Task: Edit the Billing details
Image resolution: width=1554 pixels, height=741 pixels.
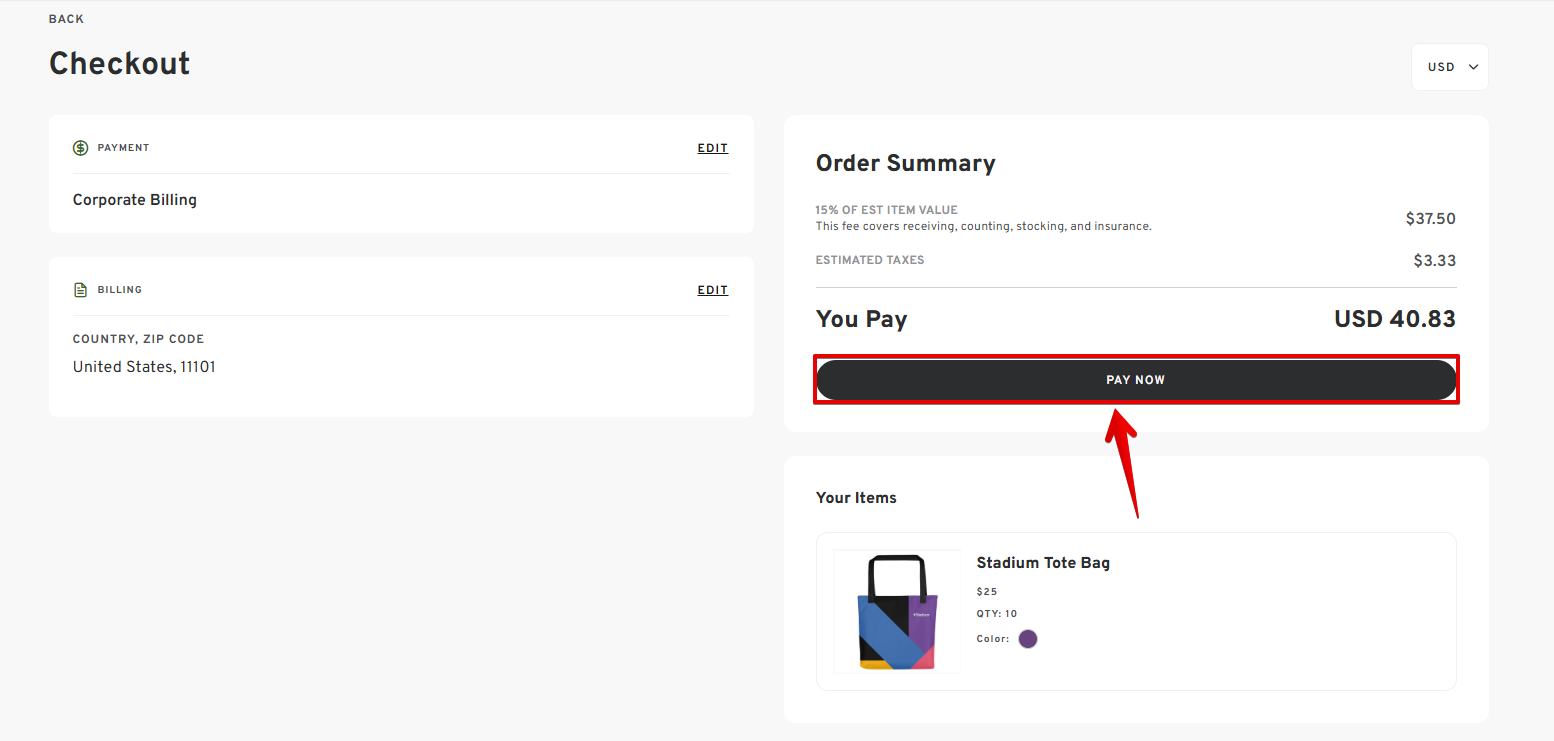Action: pyautogui.click(x=712, y=290)
